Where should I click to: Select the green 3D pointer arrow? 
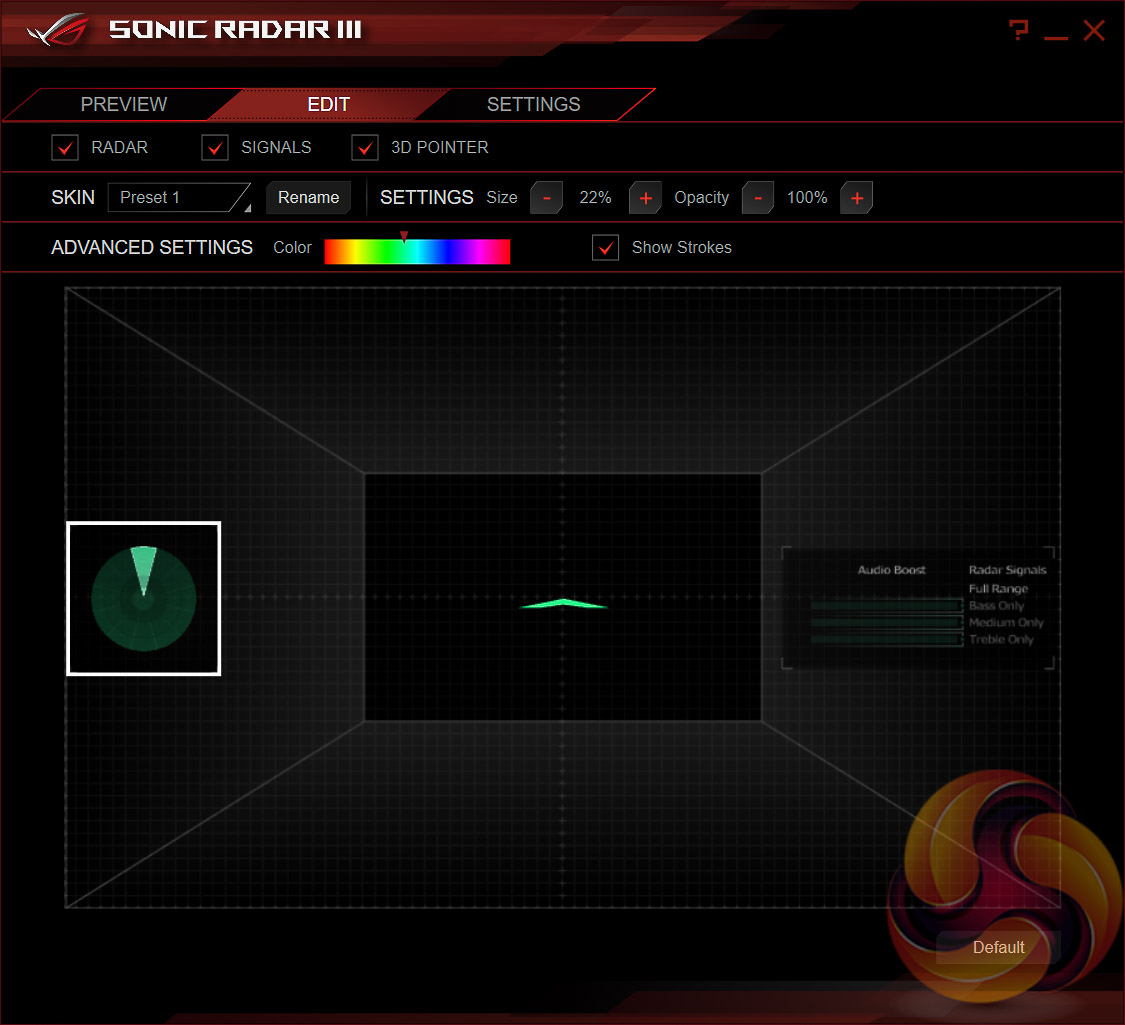click(564, 603)
